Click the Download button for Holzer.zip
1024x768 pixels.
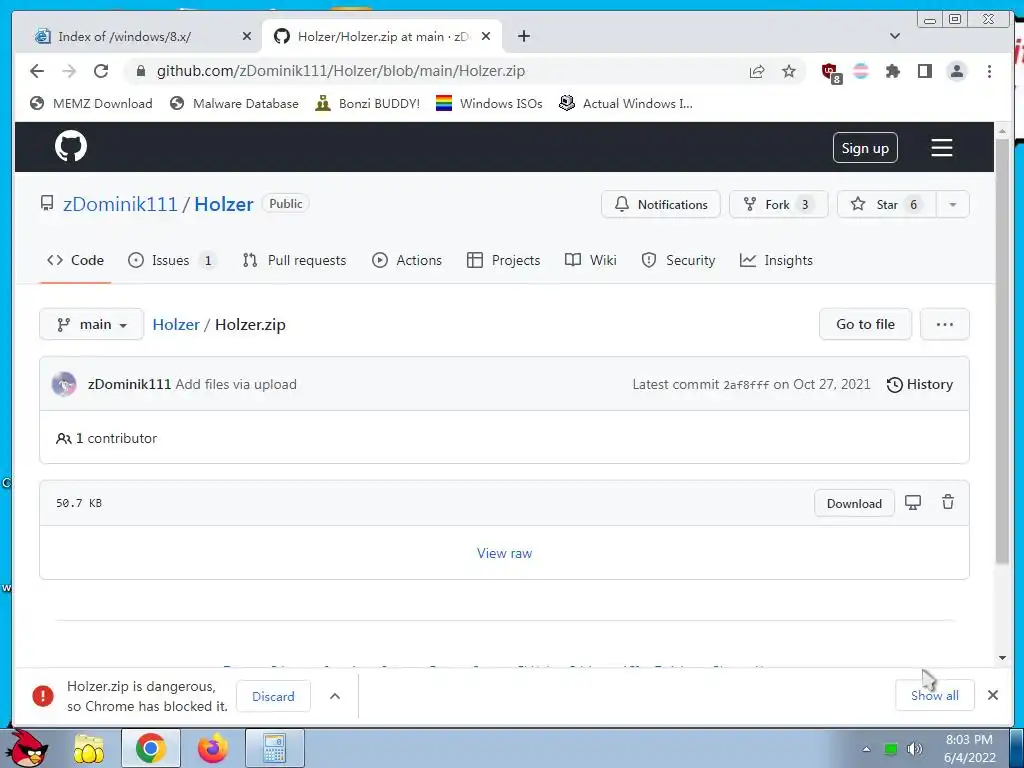pyautogui.click(x=854, y=504)
